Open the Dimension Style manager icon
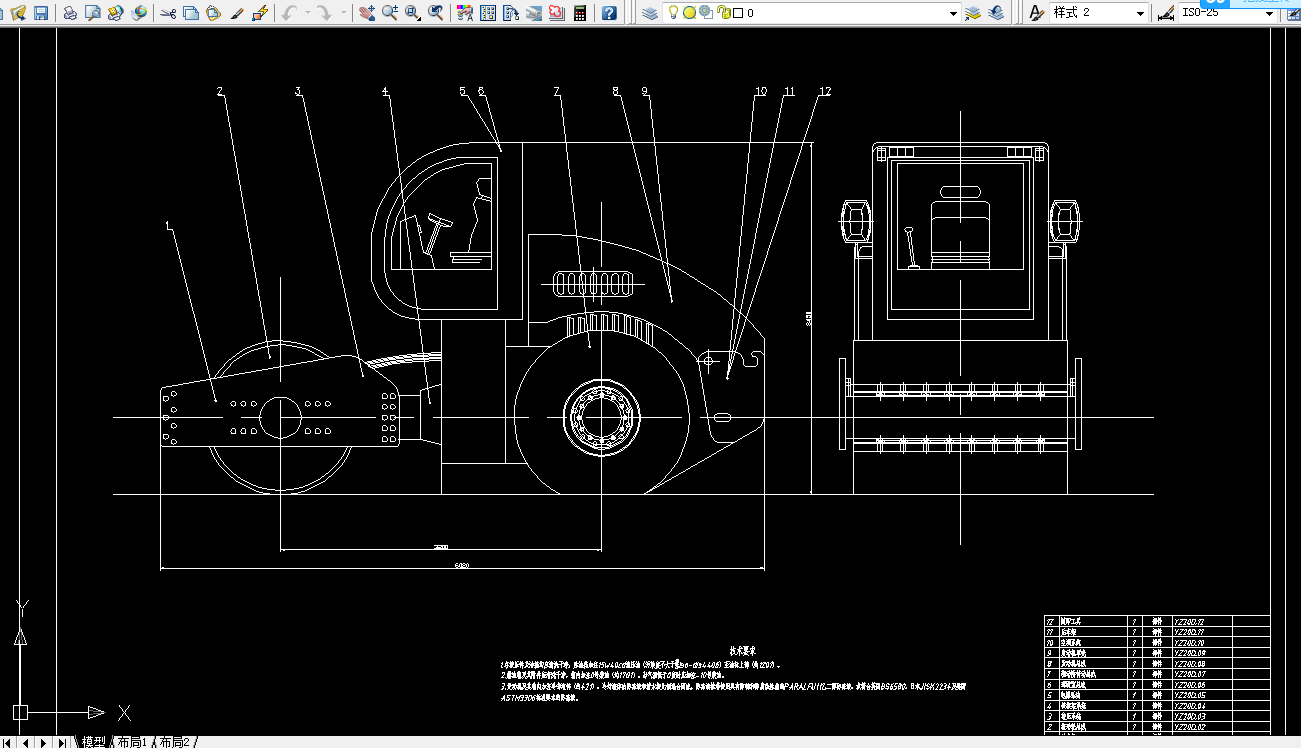This screenshot has height=748, width=1301. pos(1165,13)
